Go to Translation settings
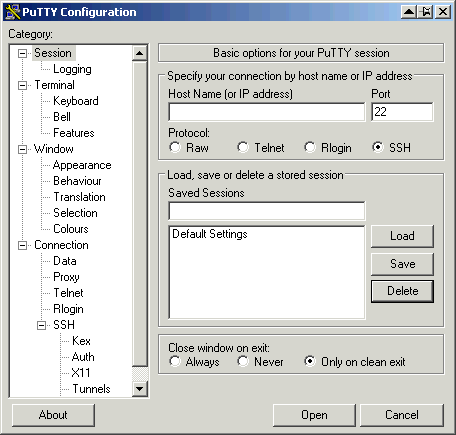Viewport: 456px width, 435px height. click(x=79, y=197)
